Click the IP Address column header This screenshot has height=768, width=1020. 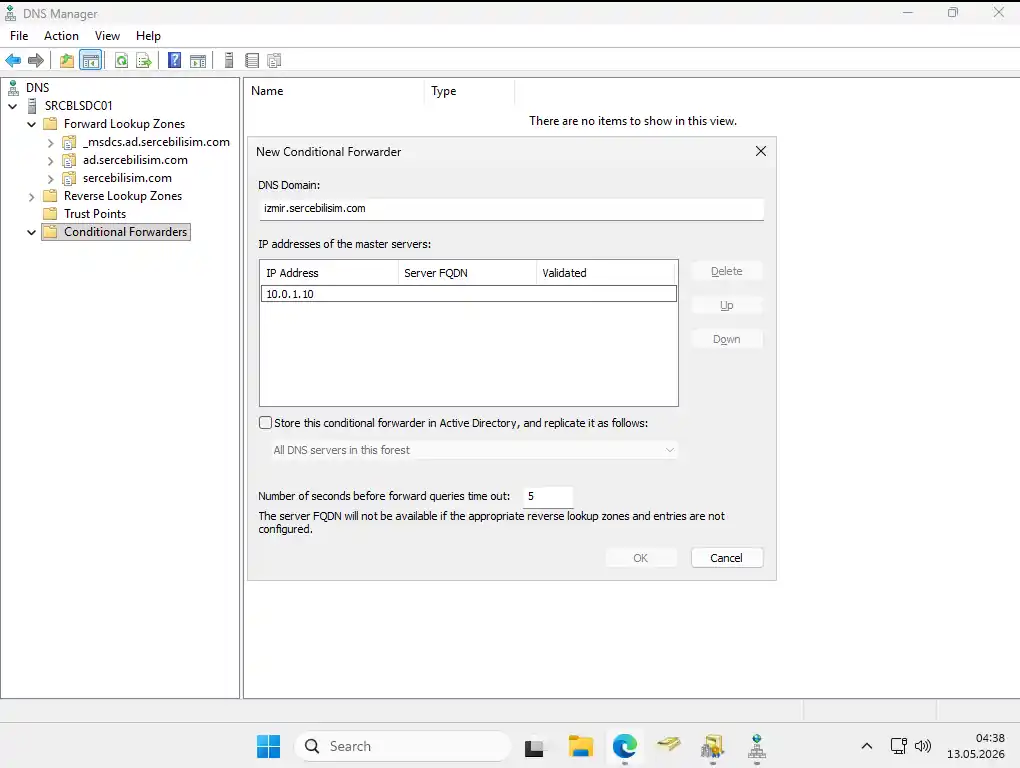click(x=329, y=273)
